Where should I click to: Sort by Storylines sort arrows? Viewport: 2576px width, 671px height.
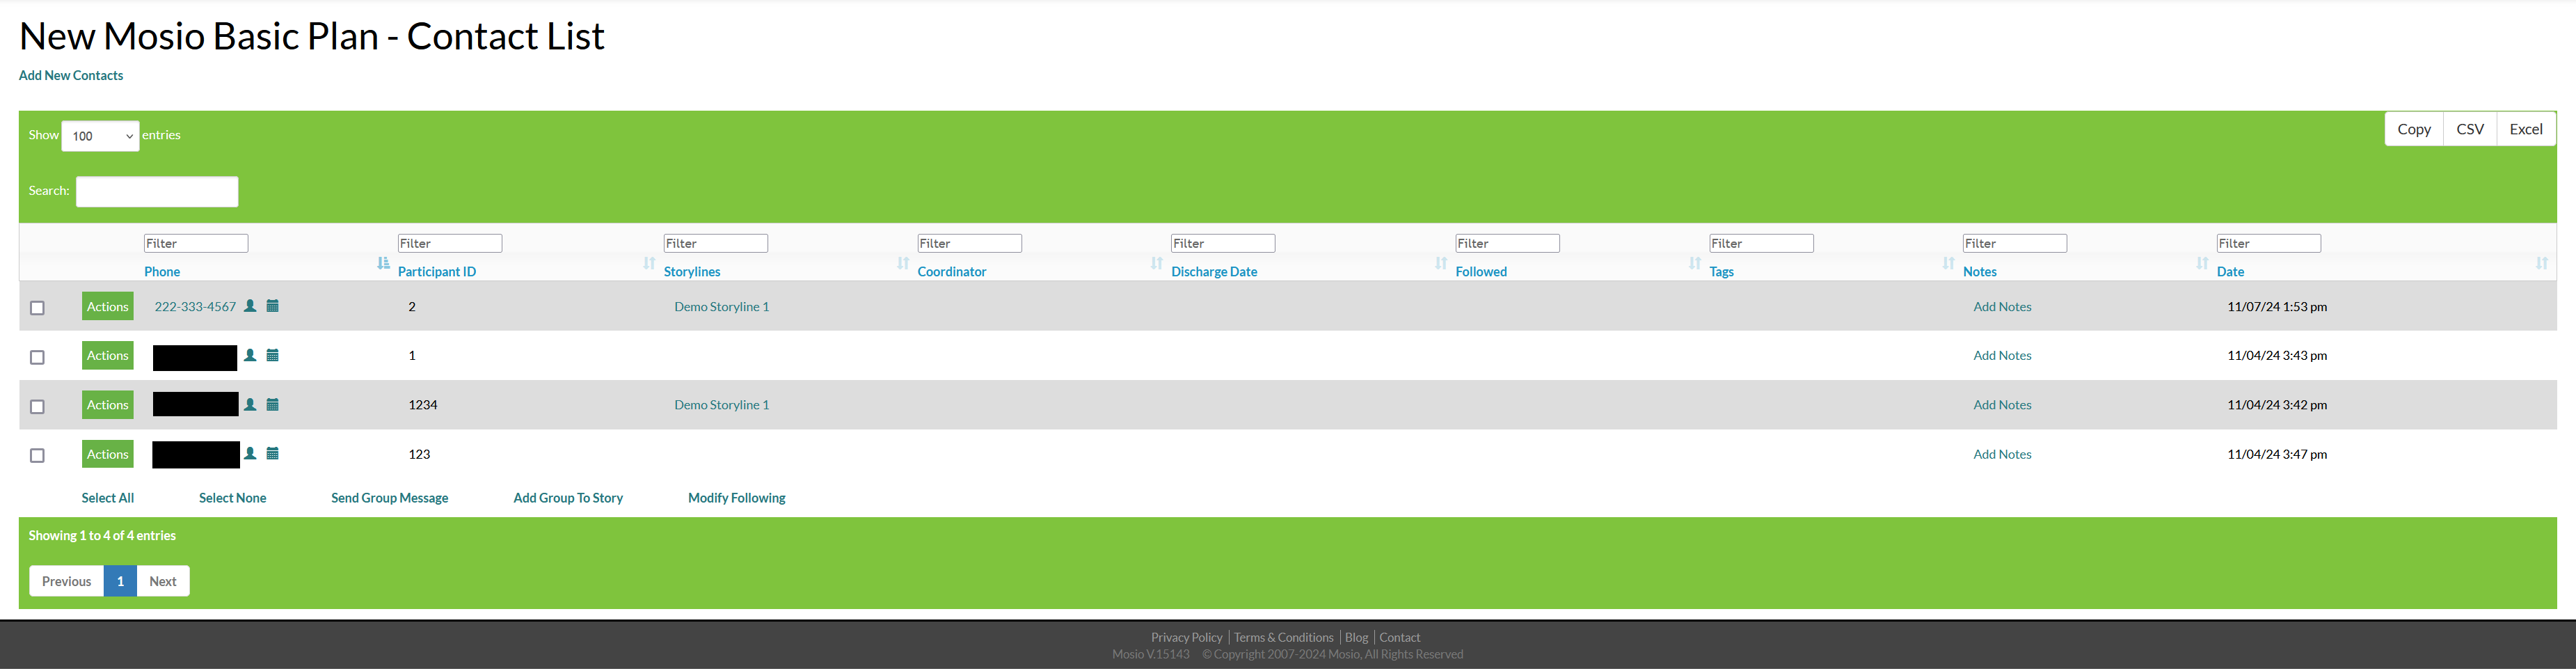pyautogui.click(x=903, y=264)
